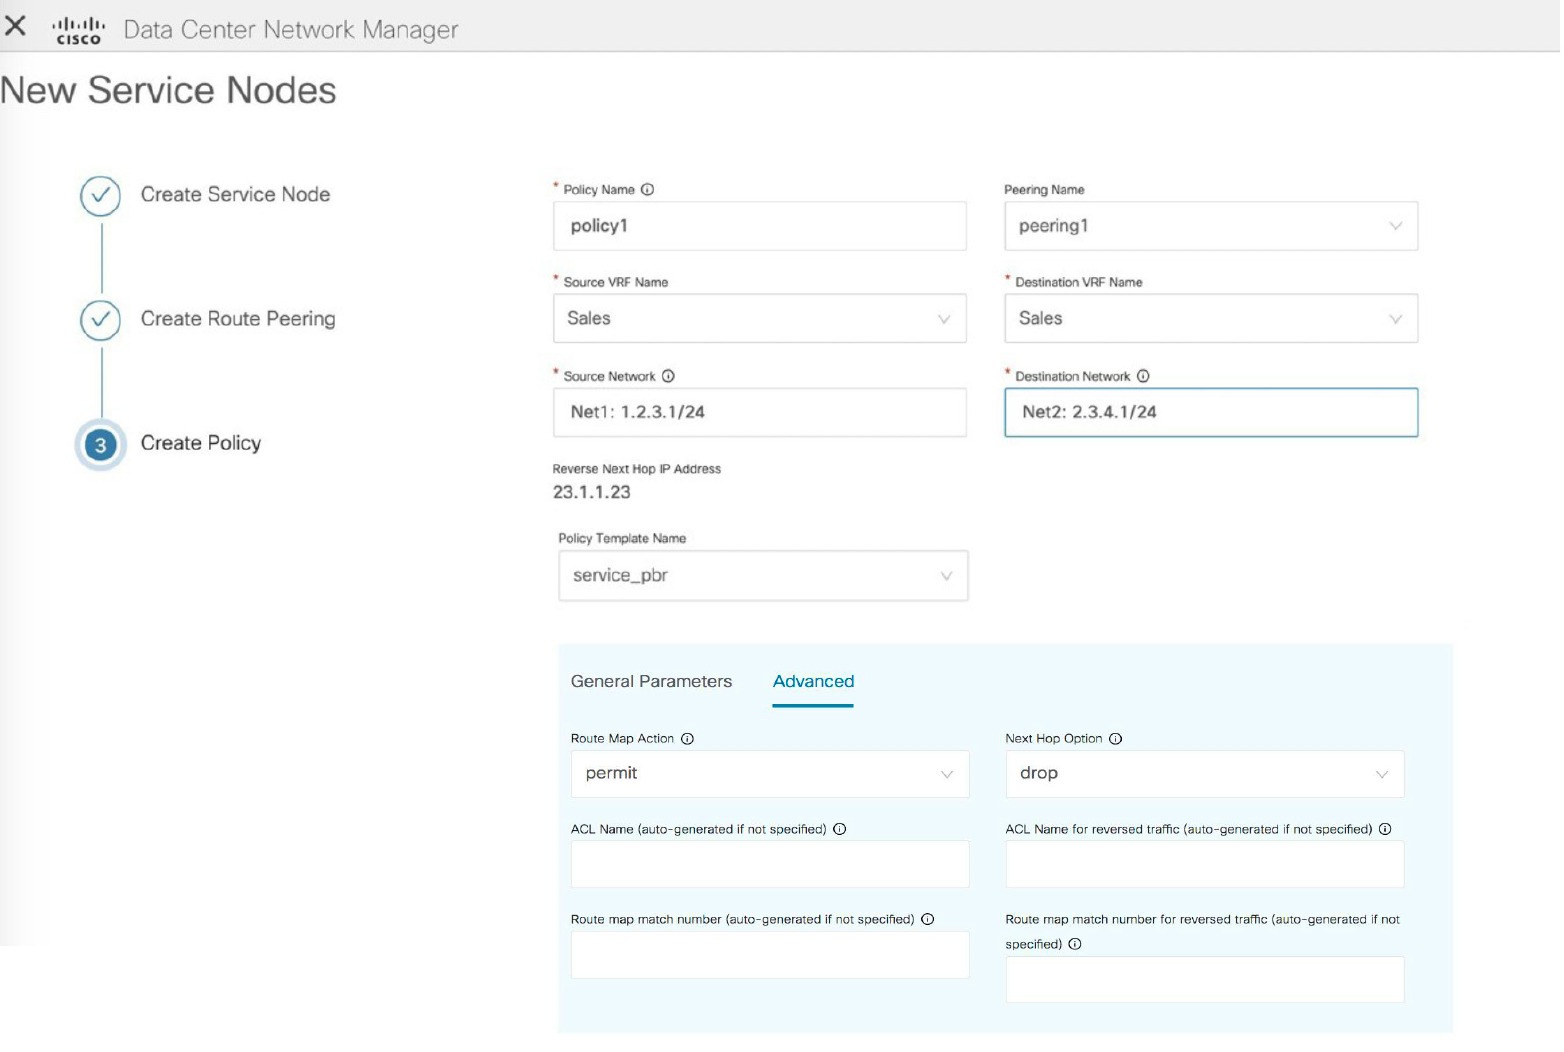Open the Route Map Action dropdown
Image resolution: width=1564 pixels, height=1052 pixels.
tap(769, 774)
